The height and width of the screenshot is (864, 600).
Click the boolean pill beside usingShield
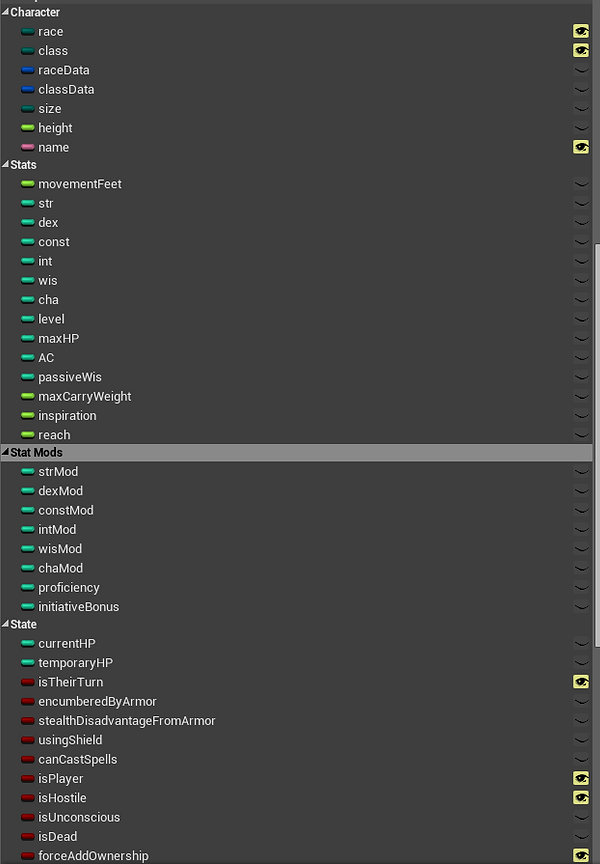click(28, 740)
